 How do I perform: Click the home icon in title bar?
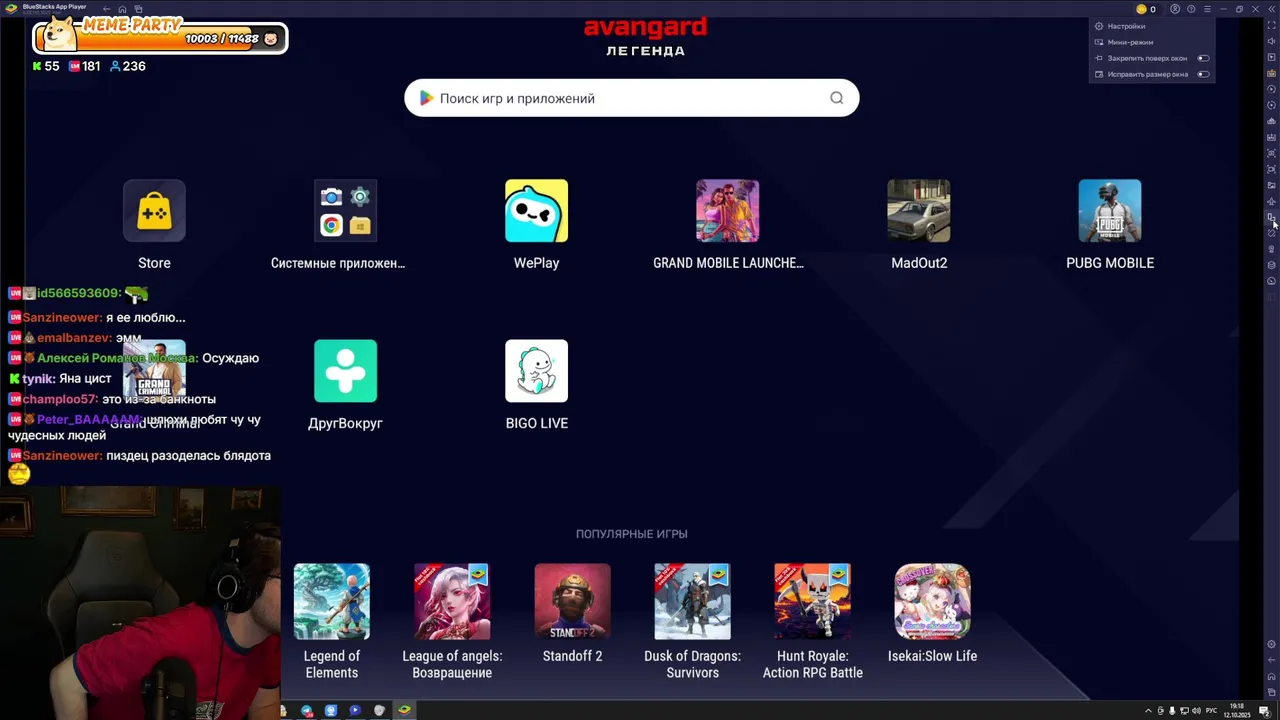click(123, 9)
